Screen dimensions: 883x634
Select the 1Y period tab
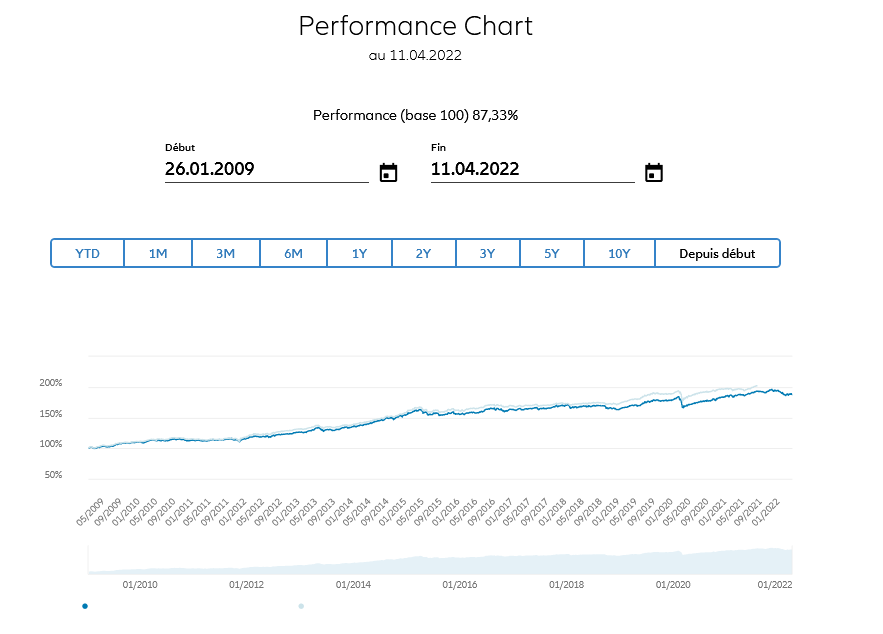(x=359, y=253)
